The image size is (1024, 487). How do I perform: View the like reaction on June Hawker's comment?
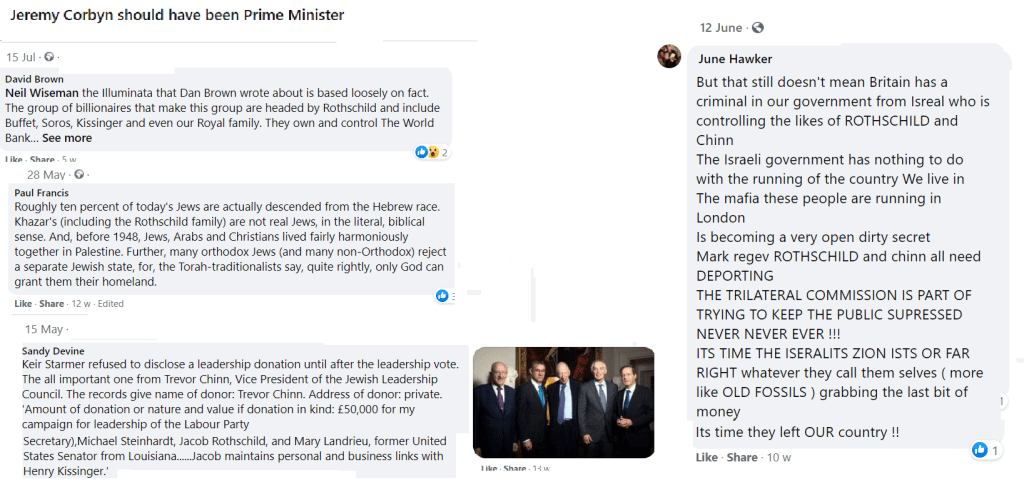coord(980,451)
